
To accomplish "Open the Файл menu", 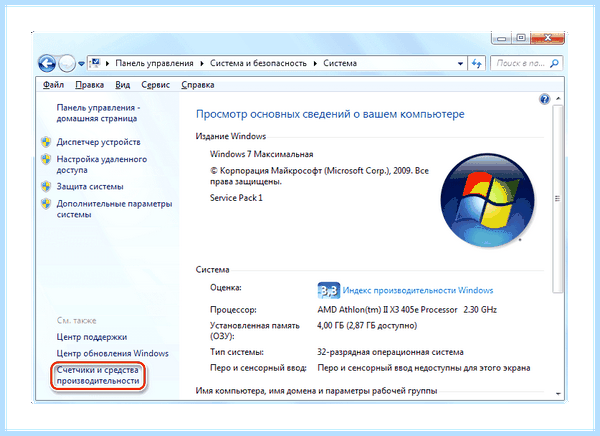I will click(53, 85).
